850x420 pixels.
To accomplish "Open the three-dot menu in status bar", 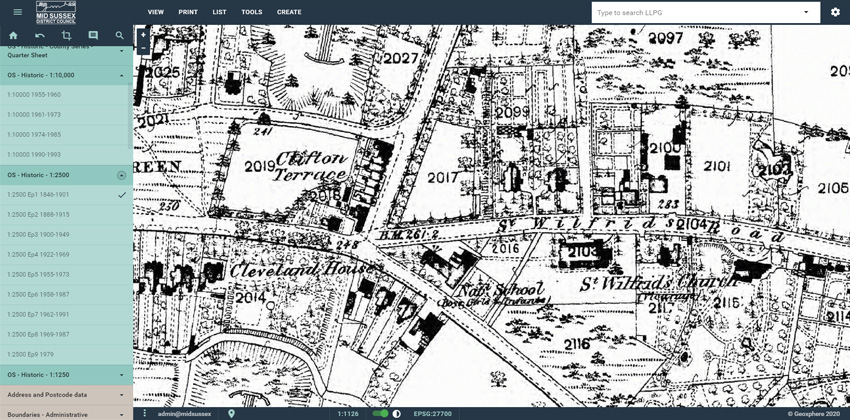I will 145,413.
